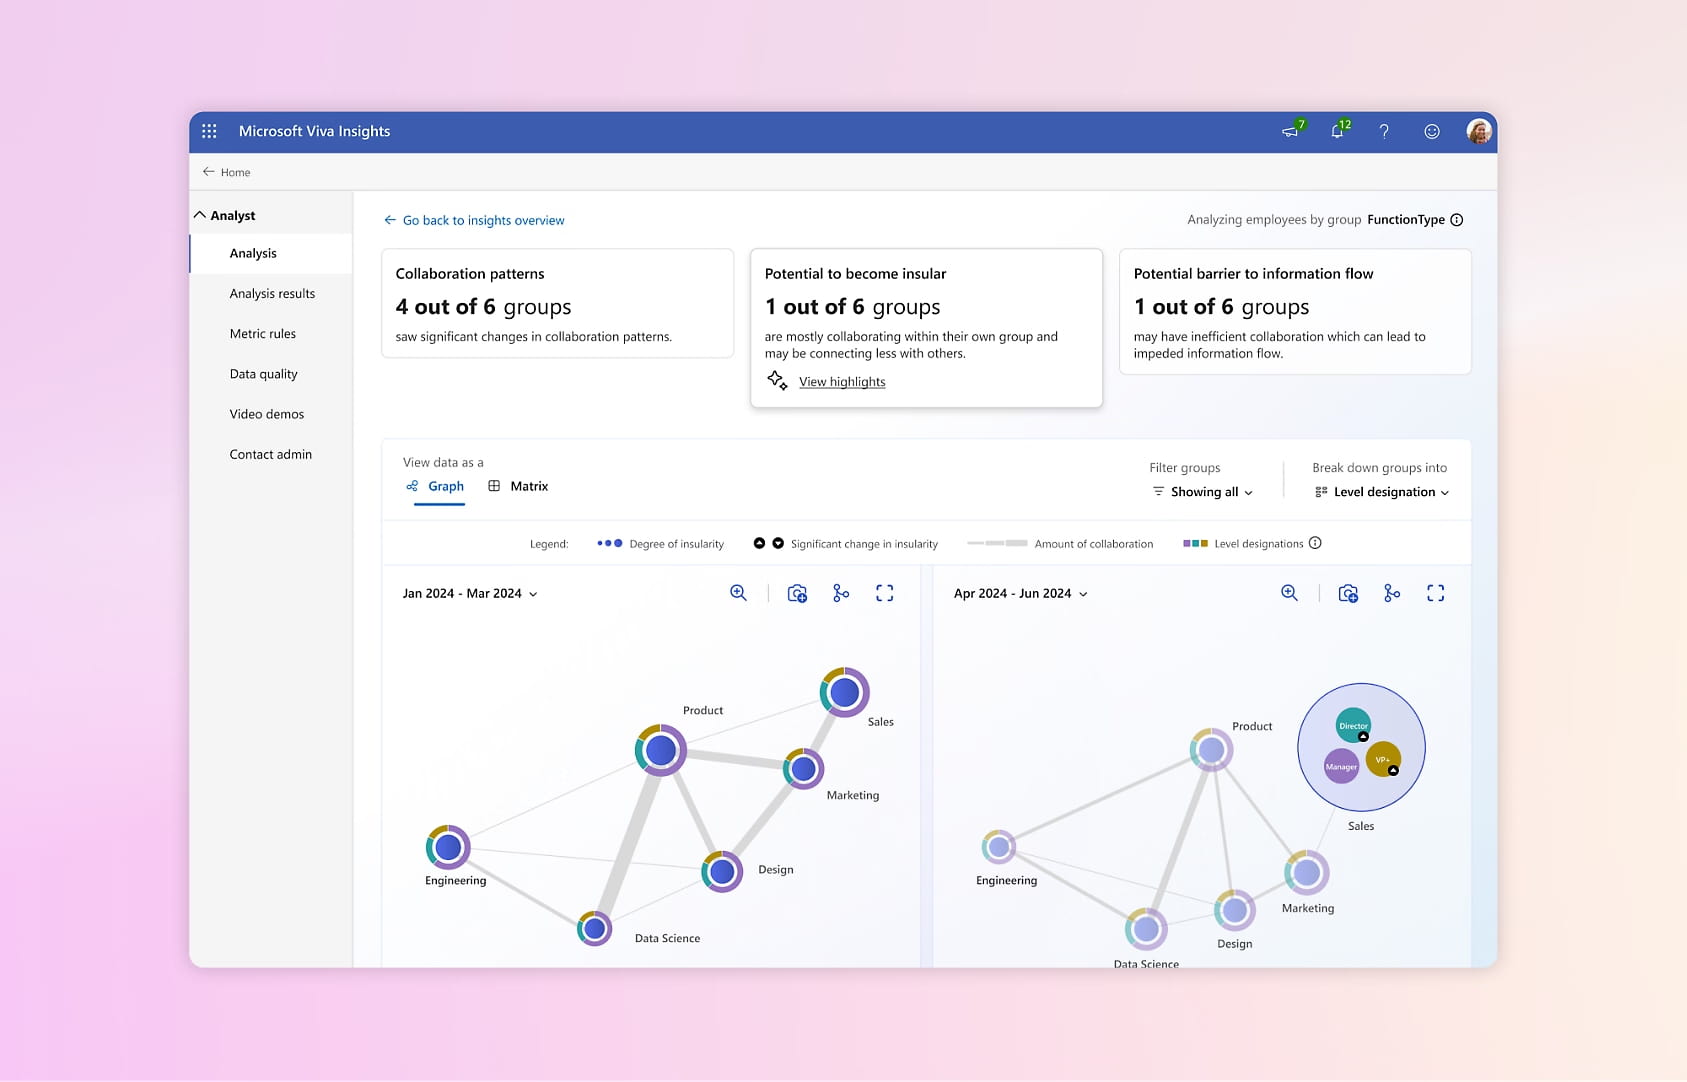The image size is (1687, 1082).
Task: Click the help question mark icon
Action: [x=1384, y=131]
